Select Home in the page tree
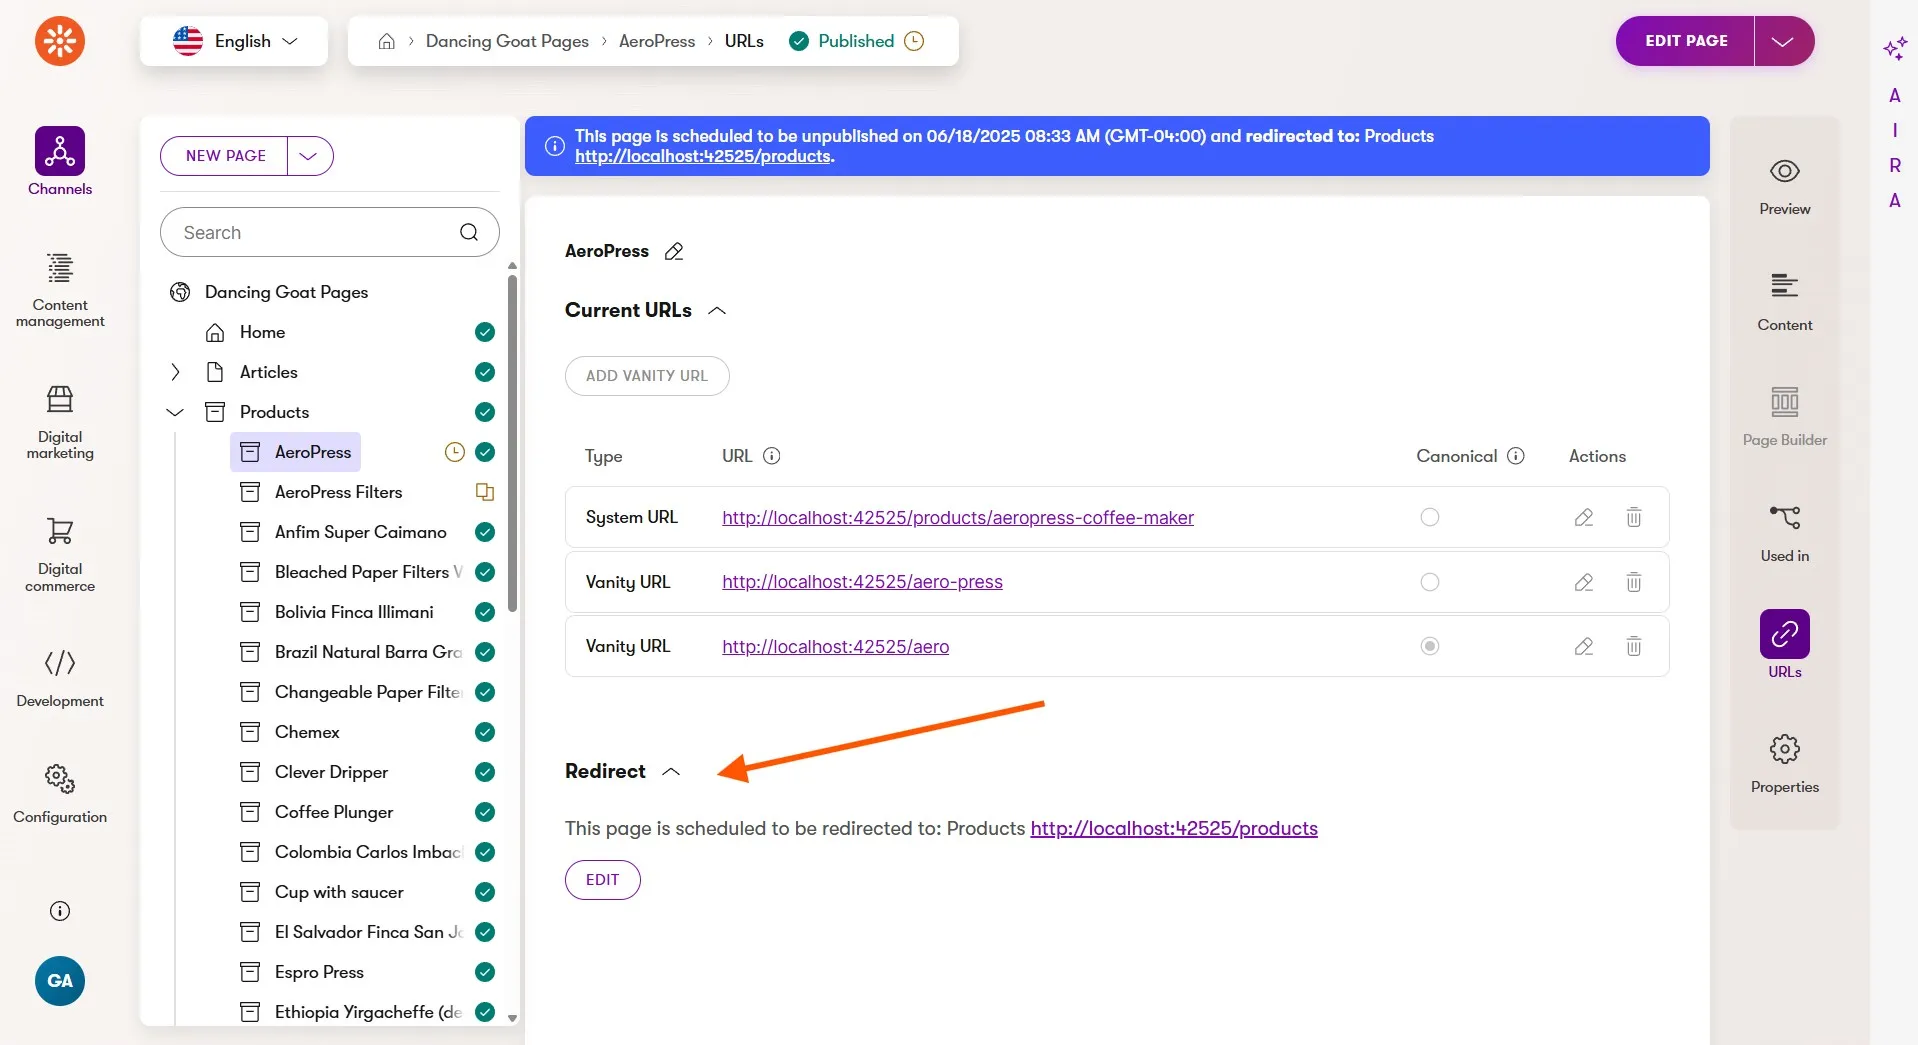This screenshot has height=1045, width=1918. 262,332
